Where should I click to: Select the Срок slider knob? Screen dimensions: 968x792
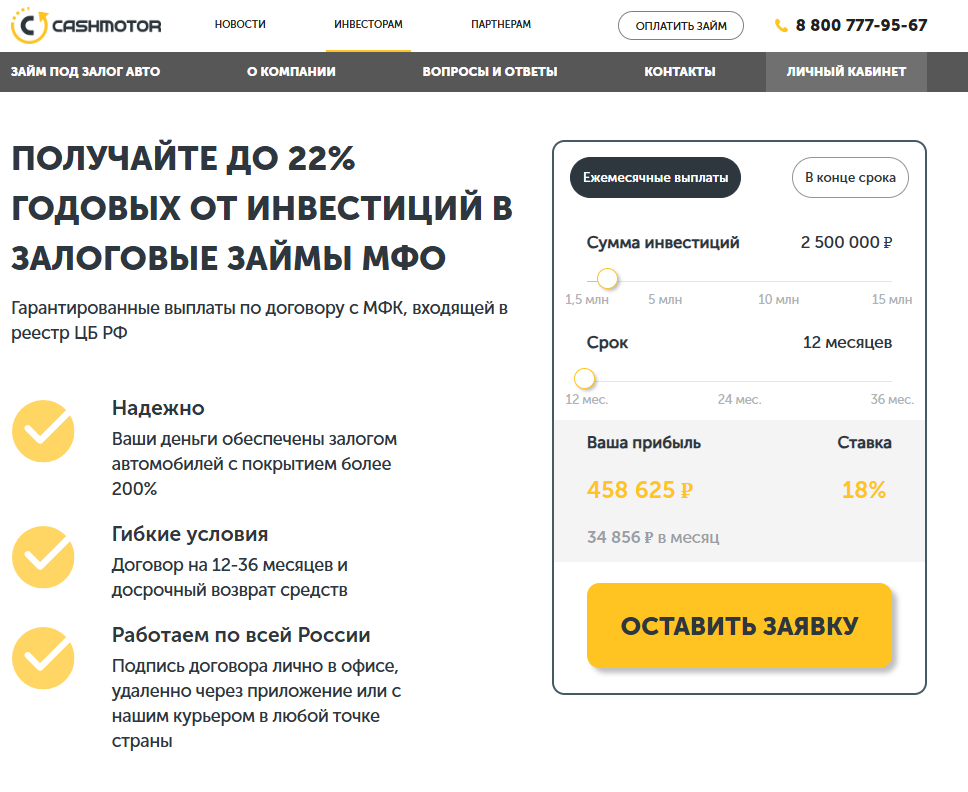[585, 379]
